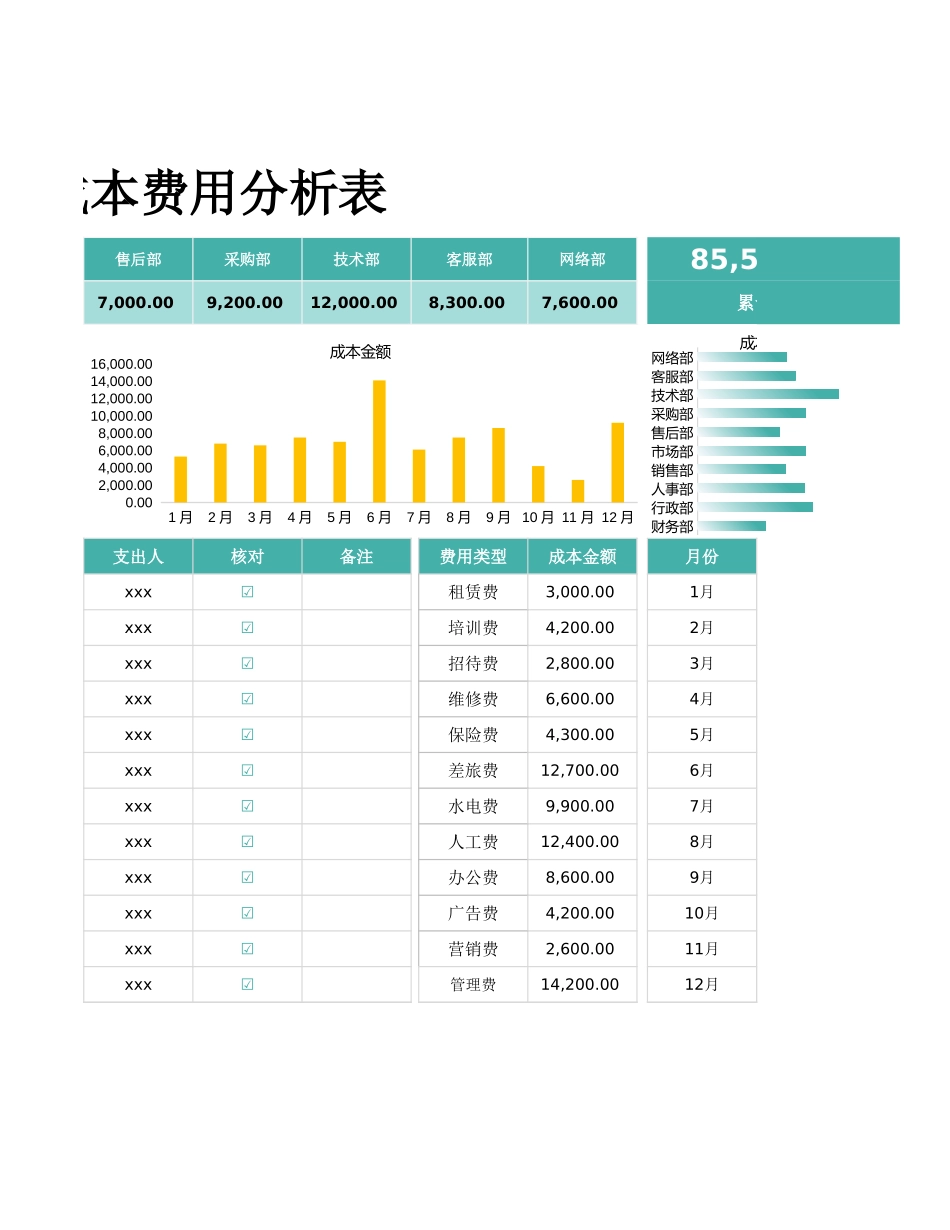Screen dimensions: 950x1230
Task: Select the 月份 column header
Action: 701,556
